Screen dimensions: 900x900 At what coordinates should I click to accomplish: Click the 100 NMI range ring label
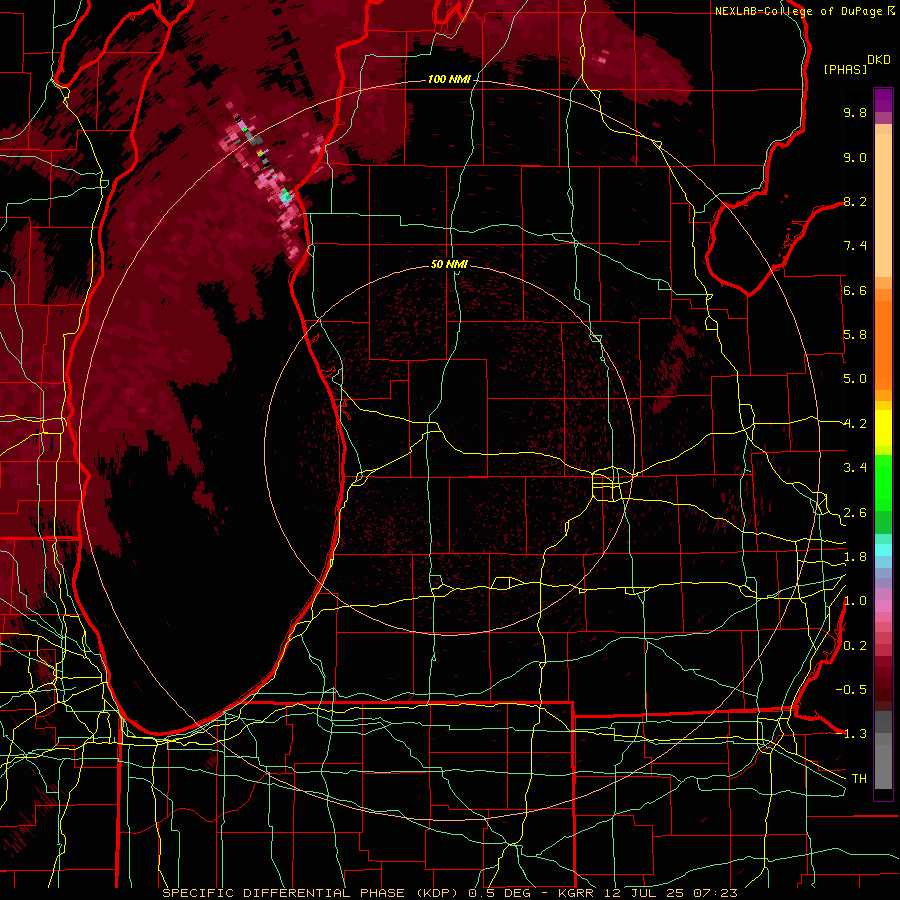pyautogui.click(x=449, y=79)
